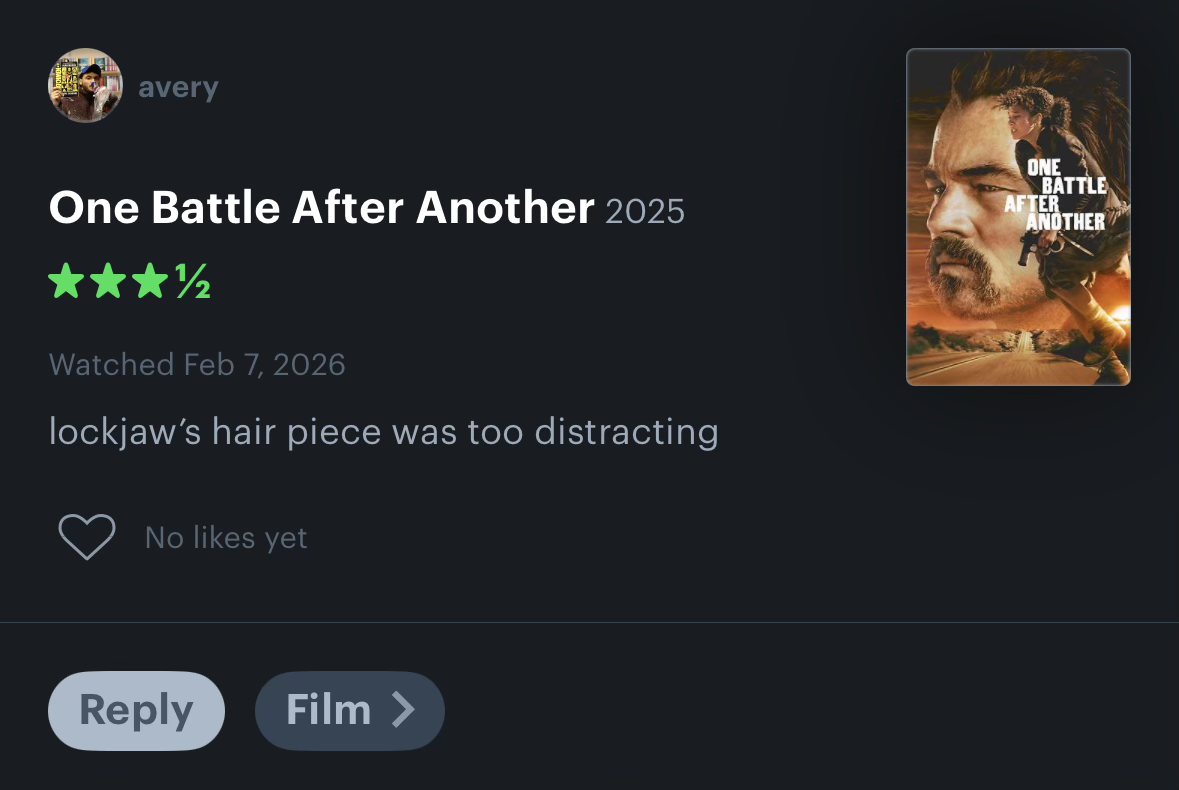Click the chevron arrow inside Film button
Image resolution: width=1179 pixels, height=790 pixels.
(x=404, y=710)
